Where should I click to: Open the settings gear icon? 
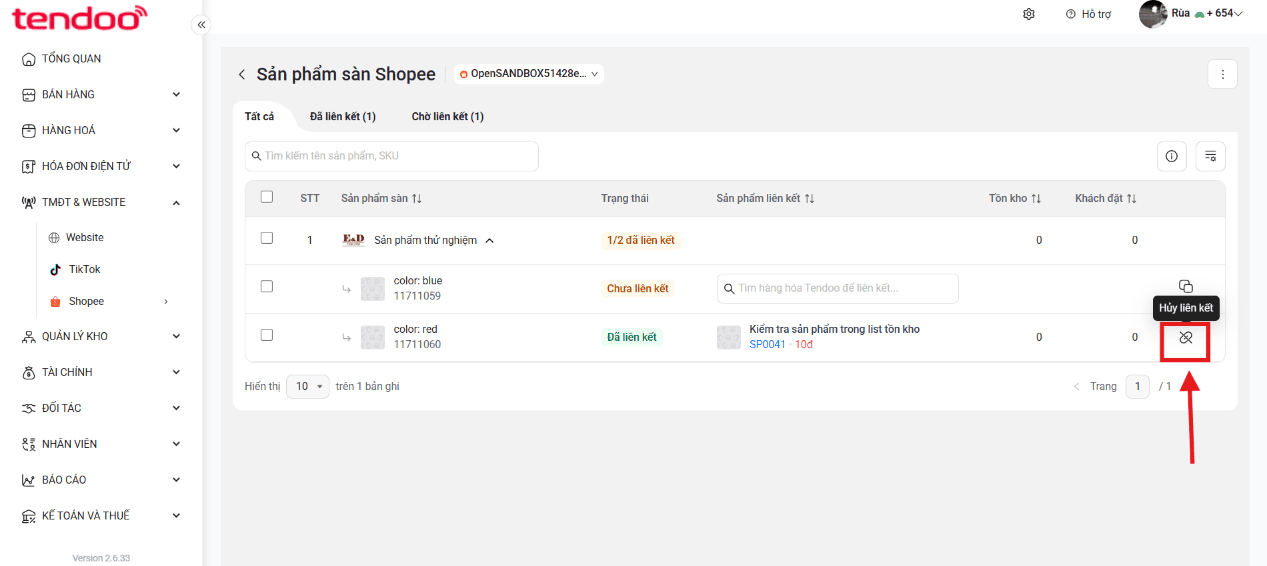pos(1029,14)
